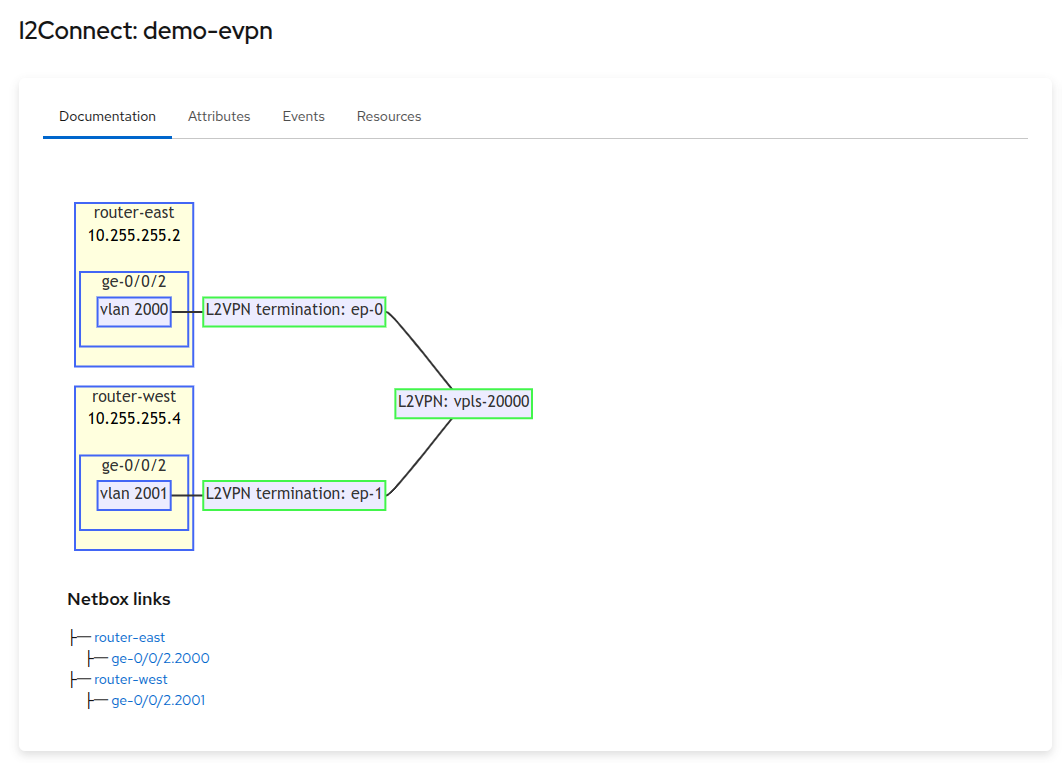Return to the Documentation tab
Screen dimensions: 1062x763
pyautogui.click(x=107, y=116)
